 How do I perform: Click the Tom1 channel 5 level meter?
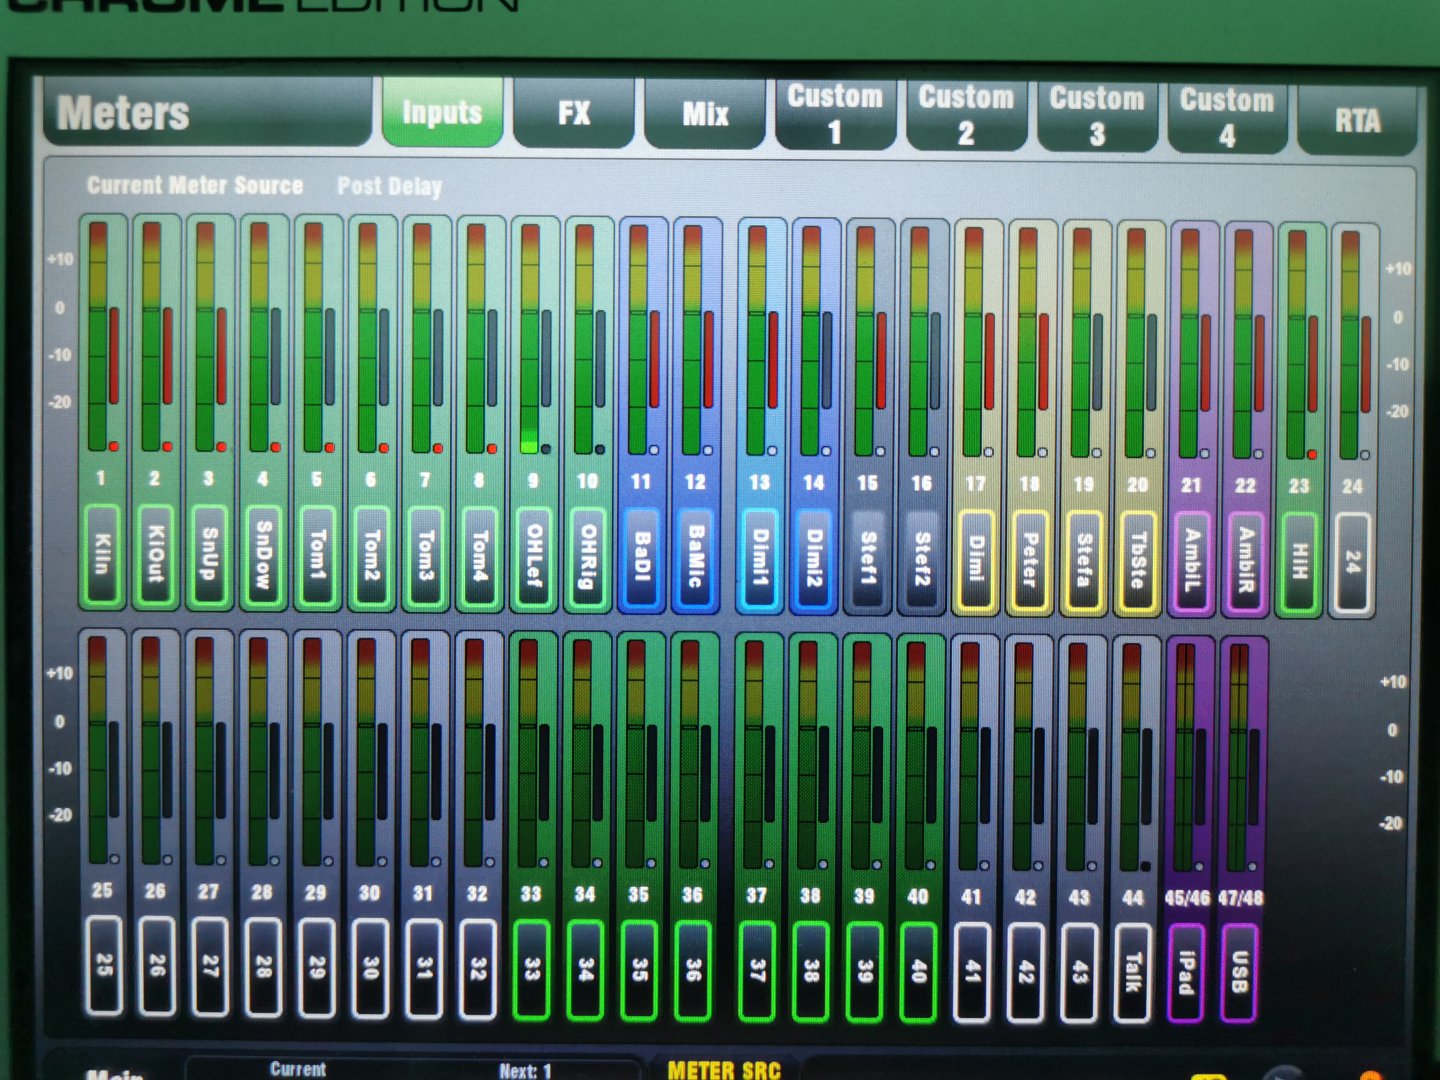click(316, 340)
